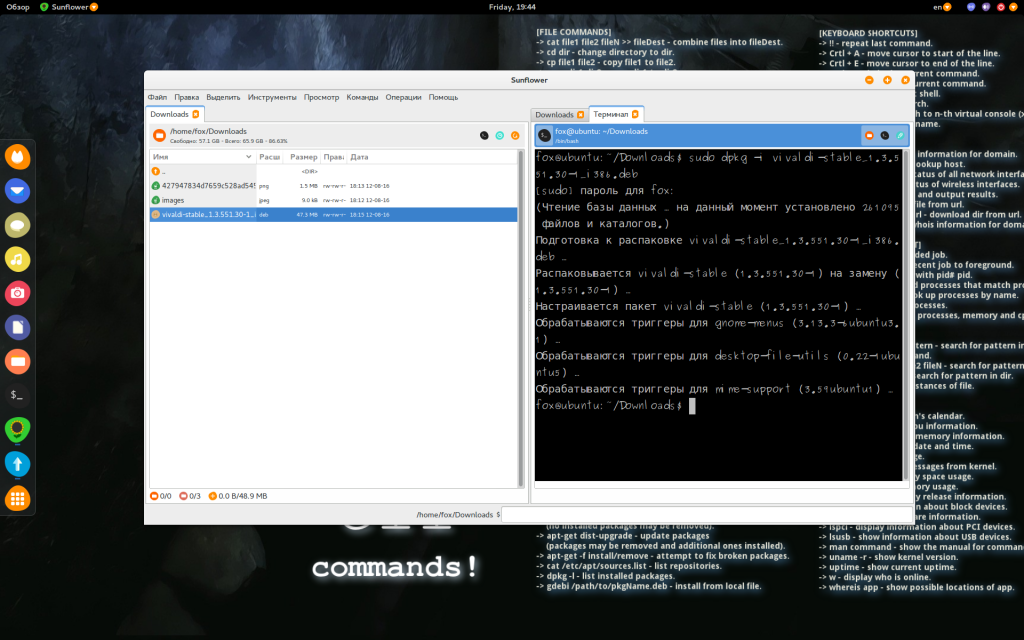Click the 0/0 directories status indicator
Screen dimensions: 1024x640
pyautogui.click(x=161, y=496)
